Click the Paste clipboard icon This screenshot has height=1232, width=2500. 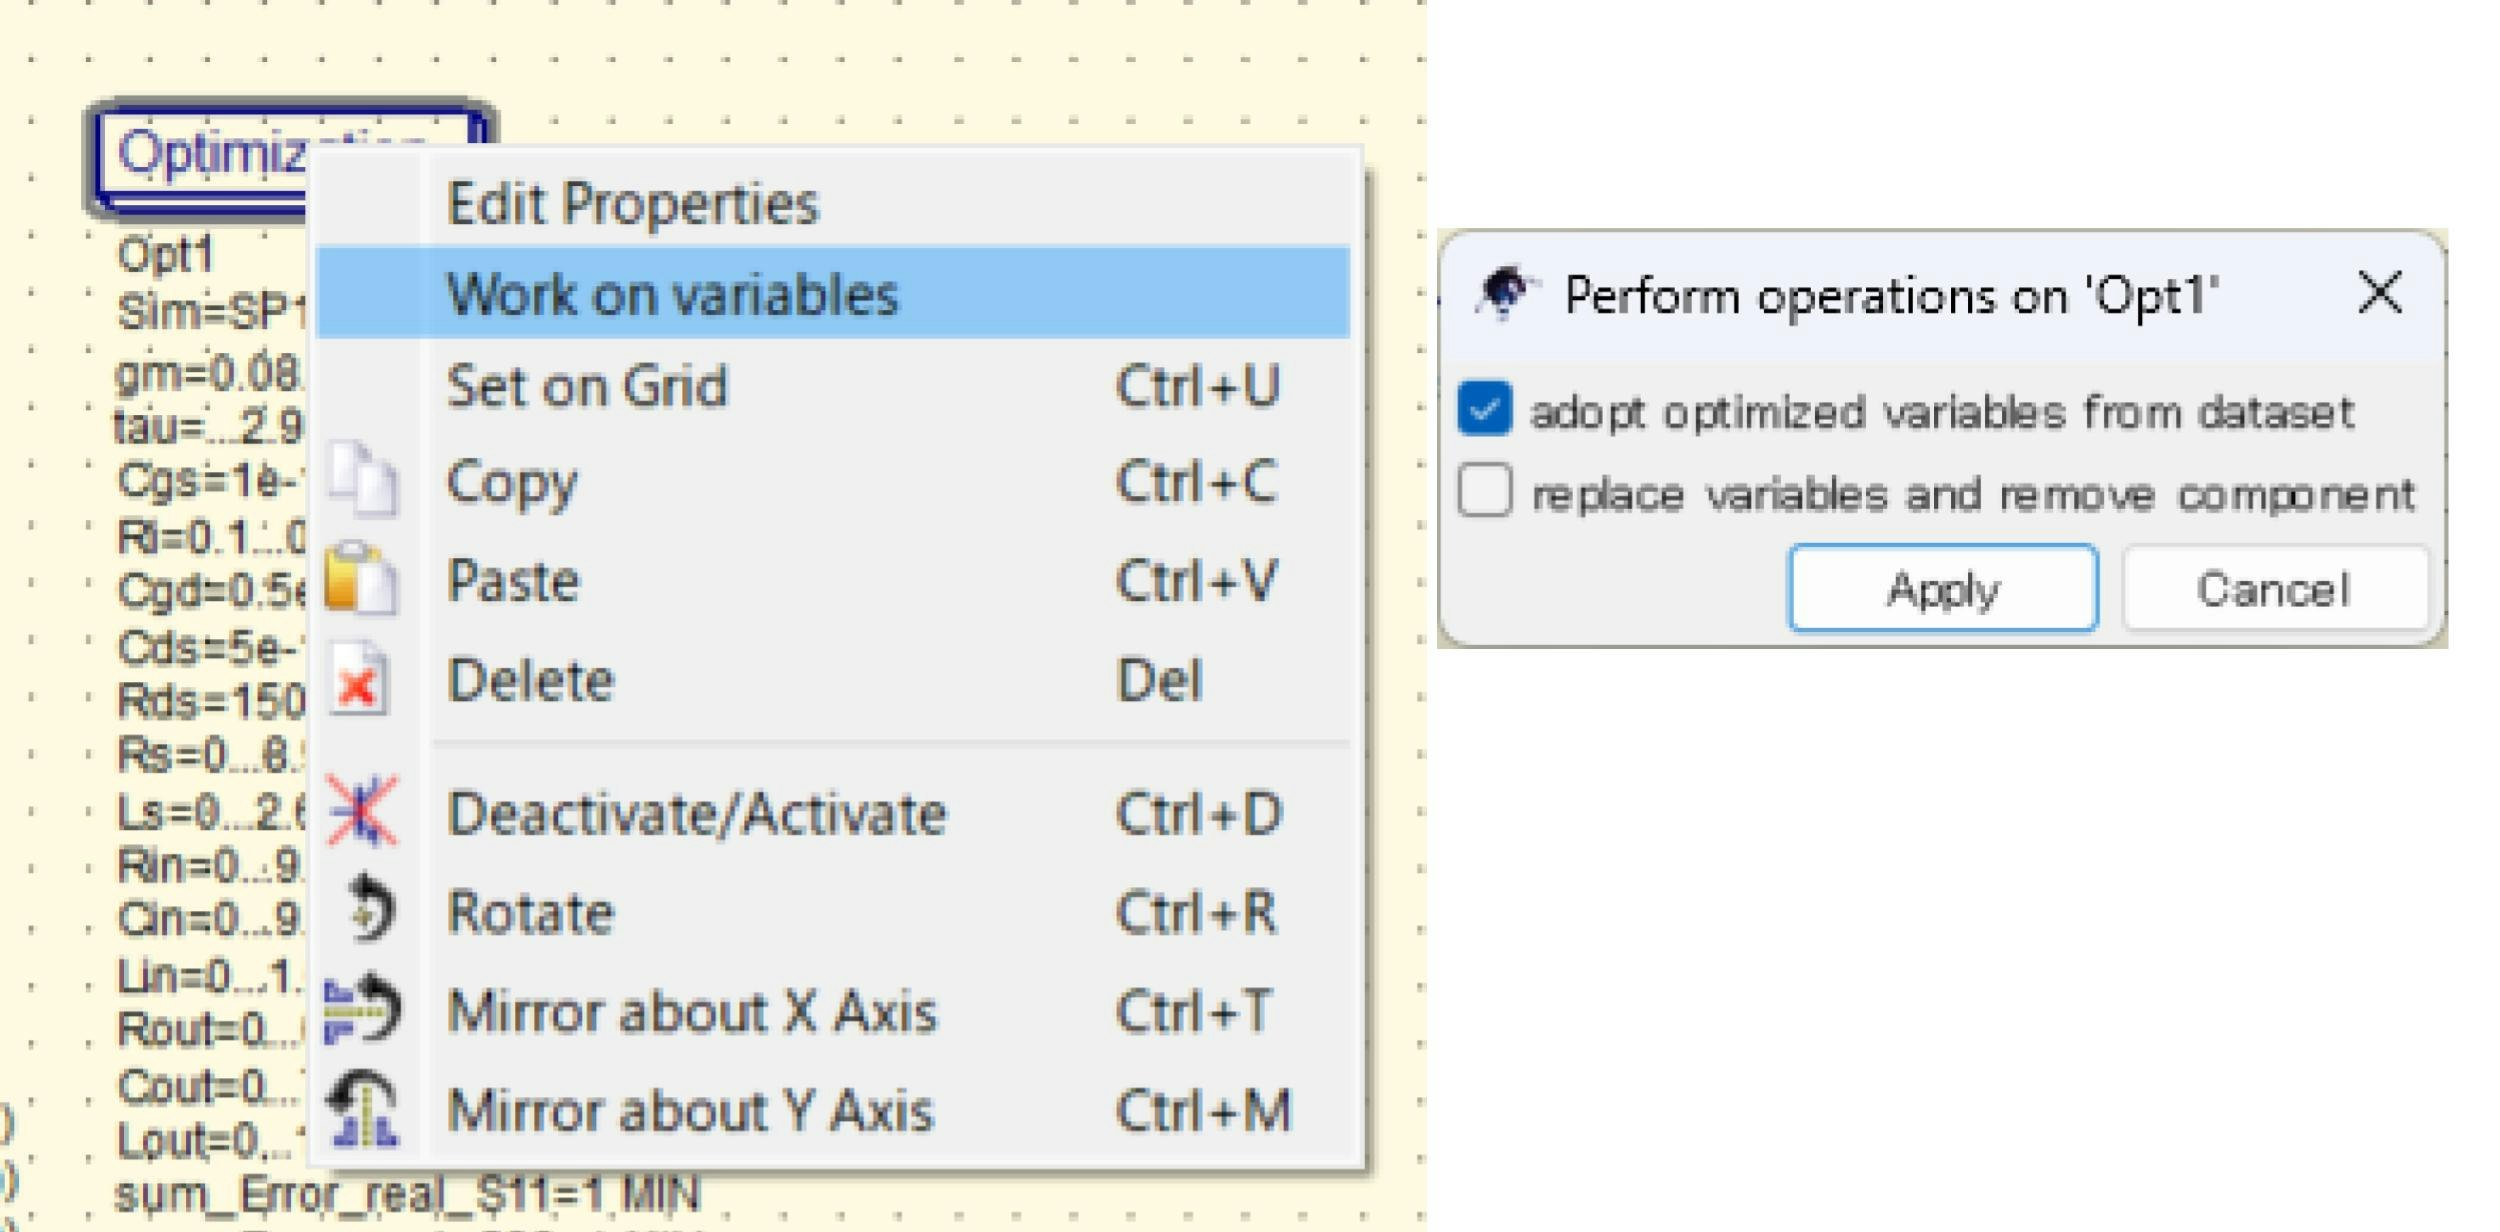click(x=362, y=579)
